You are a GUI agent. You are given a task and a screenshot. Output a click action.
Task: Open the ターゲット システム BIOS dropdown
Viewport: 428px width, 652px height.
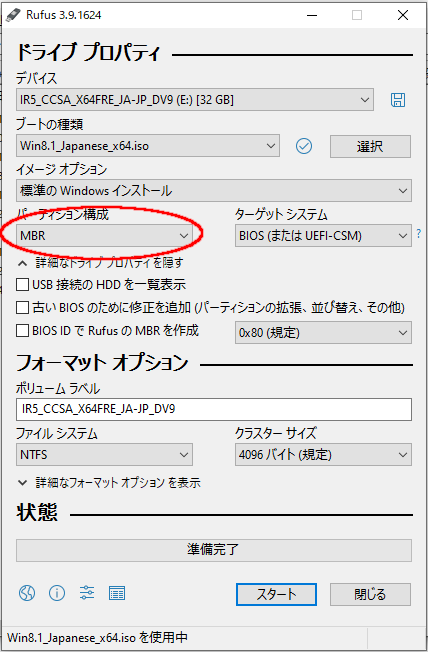tap(323, 236)
